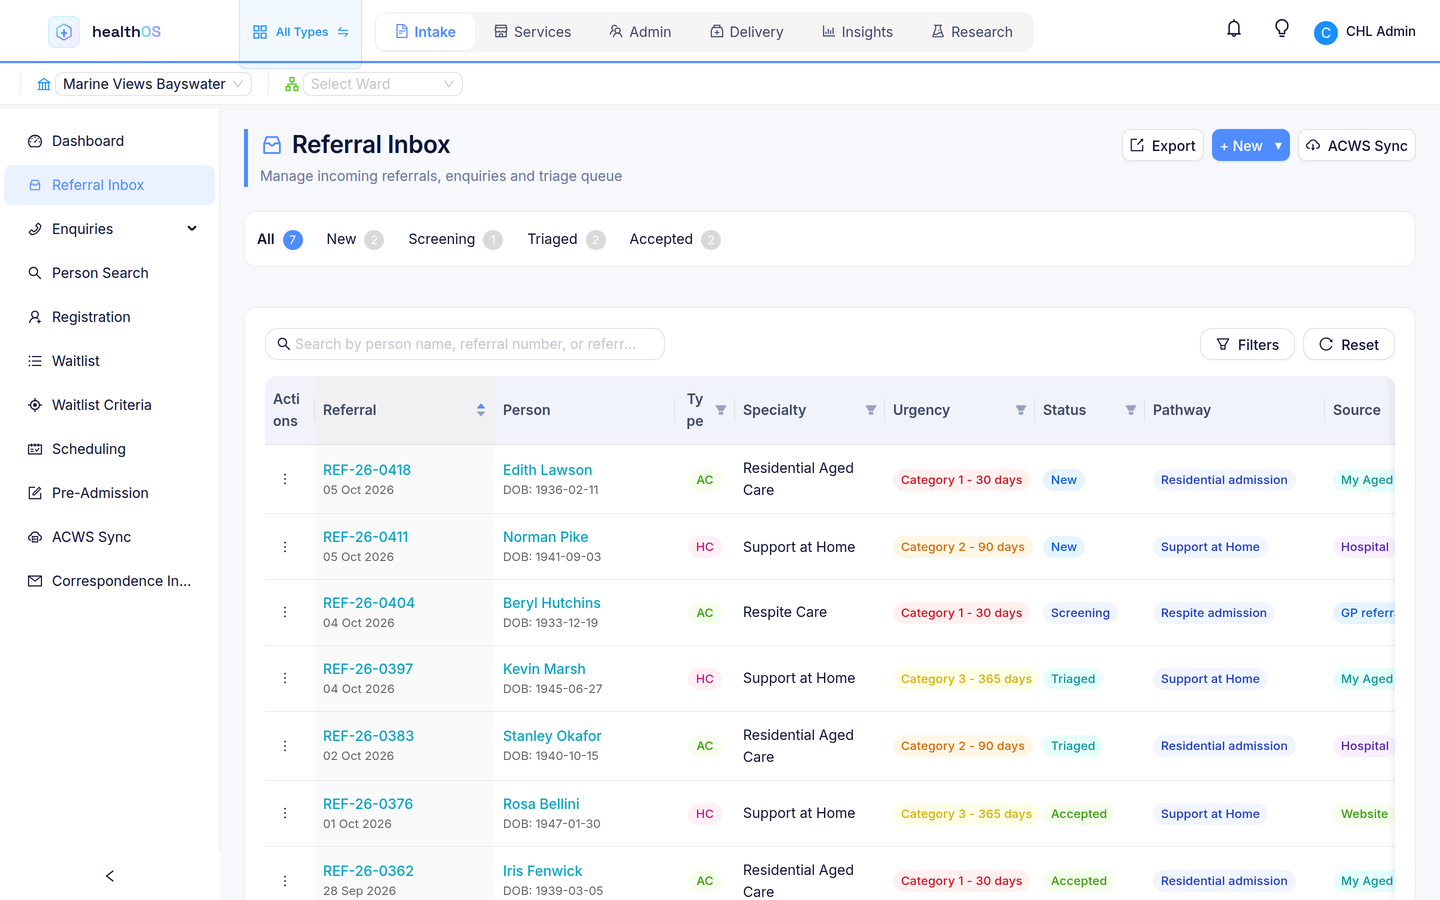
Task: Open the New button dropdown arrow
Action: [1278, 146]
